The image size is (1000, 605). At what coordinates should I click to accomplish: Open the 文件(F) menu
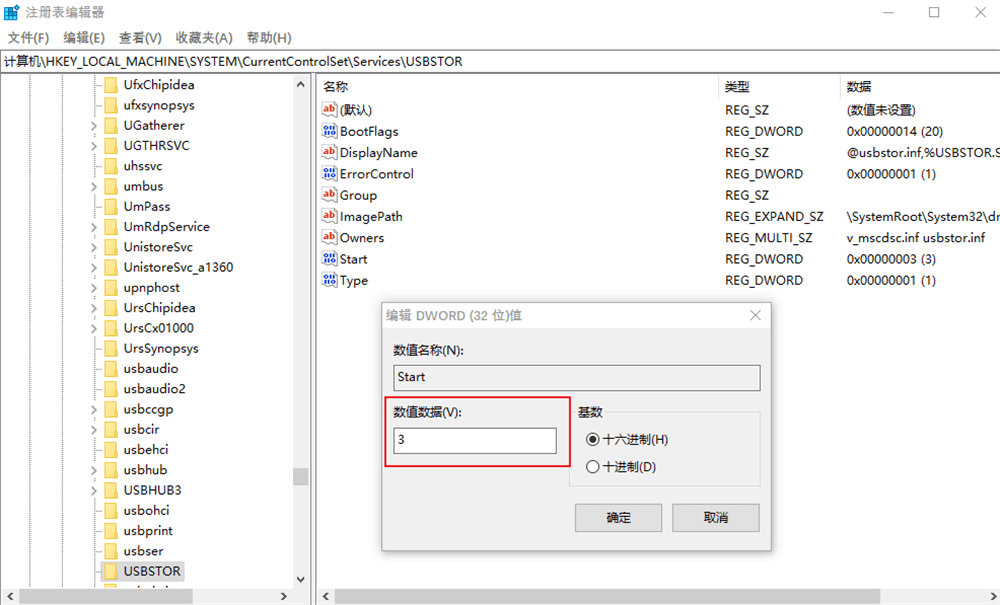(x=28, y=38)
